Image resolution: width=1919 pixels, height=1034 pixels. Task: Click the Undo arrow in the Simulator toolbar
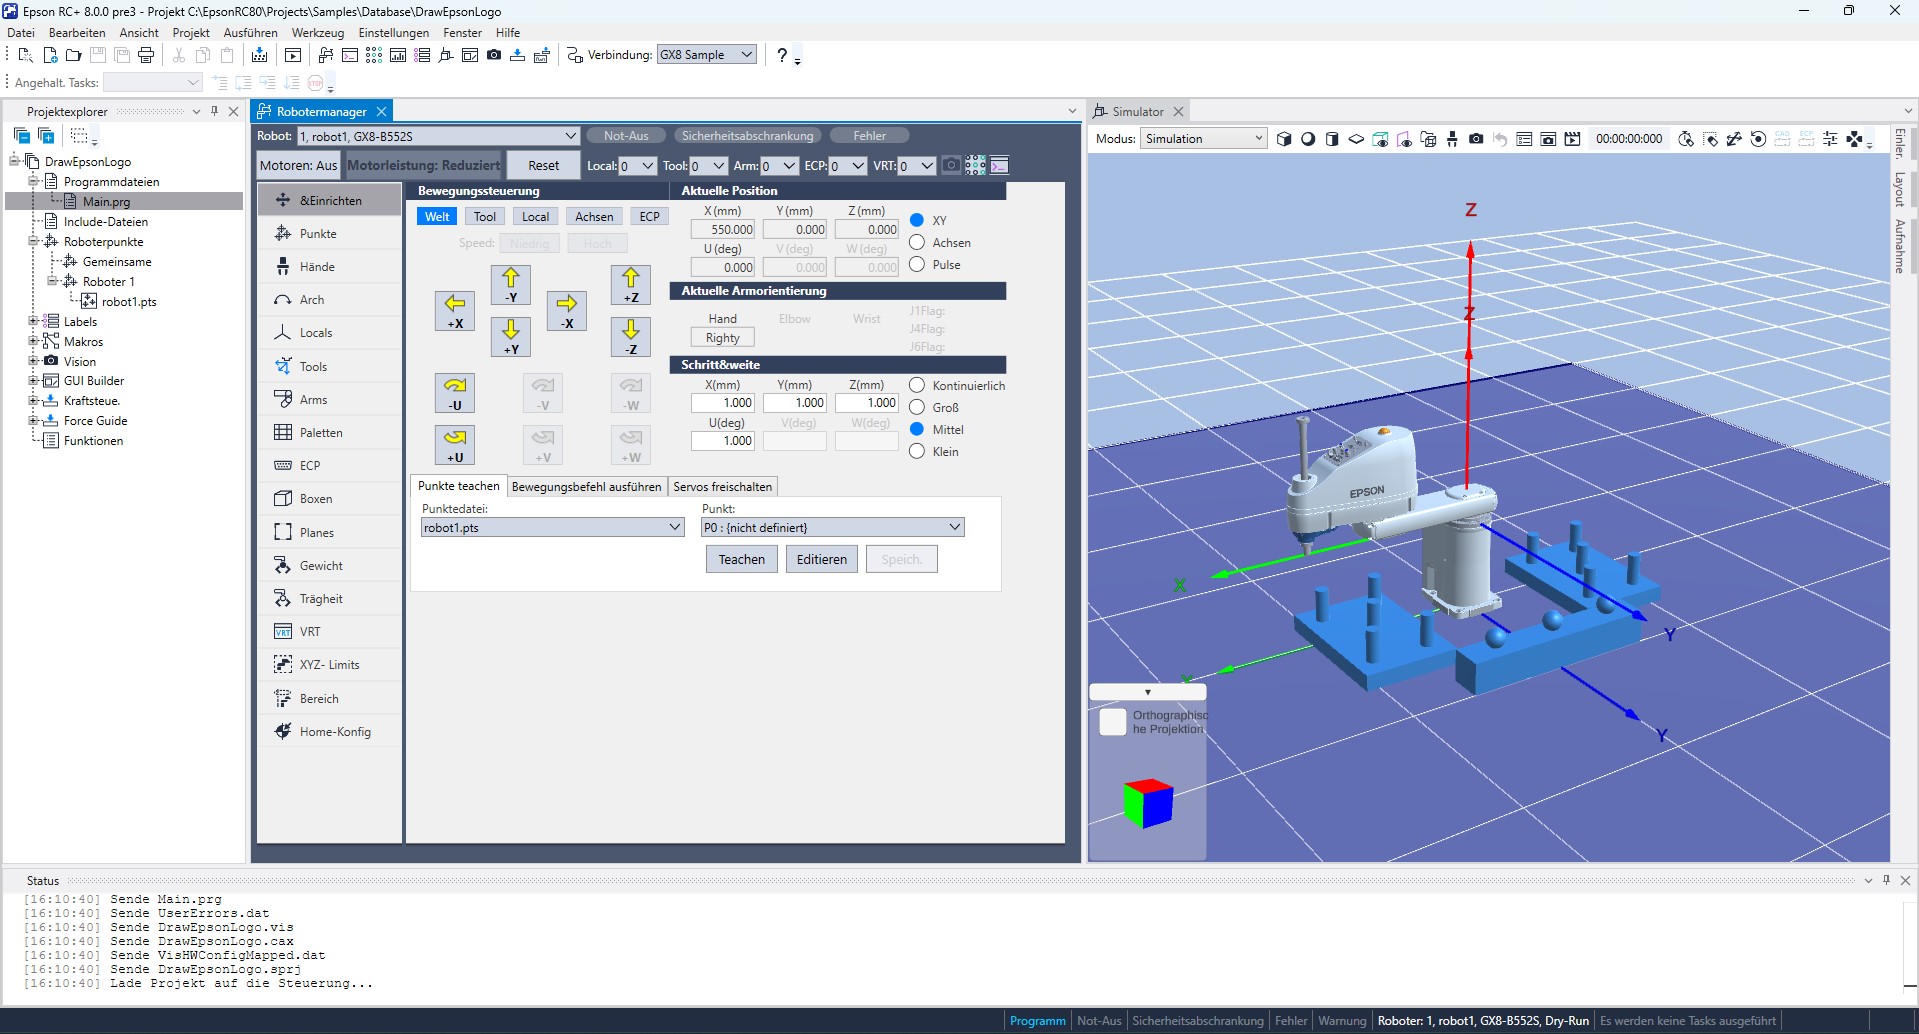tap(1500, 139)
